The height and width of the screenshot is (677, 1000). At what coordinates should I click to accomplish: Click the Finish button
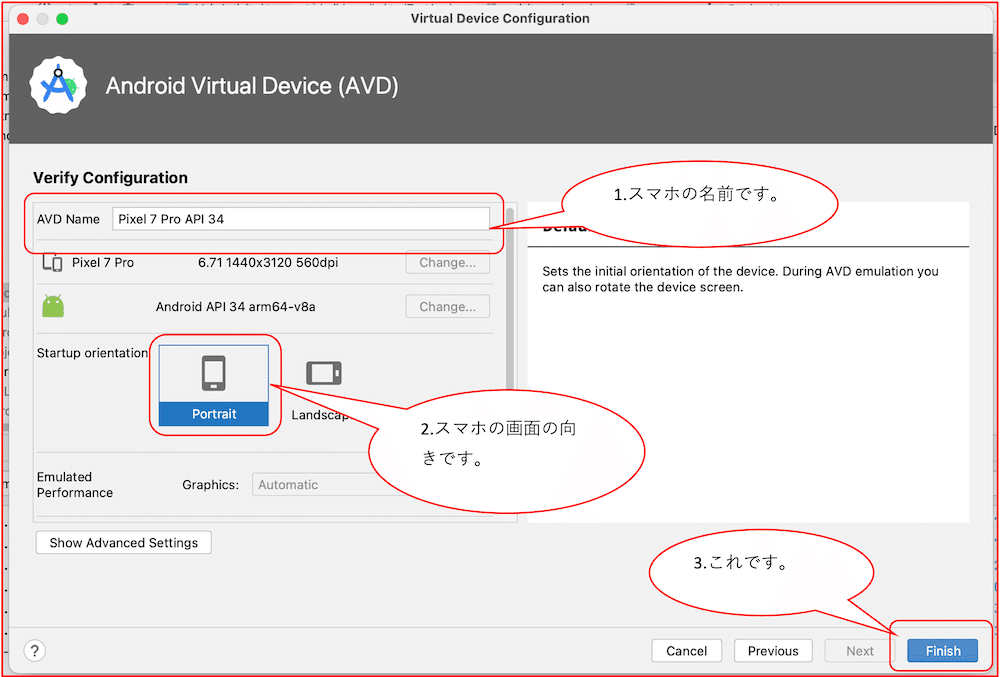click(943, 651)
